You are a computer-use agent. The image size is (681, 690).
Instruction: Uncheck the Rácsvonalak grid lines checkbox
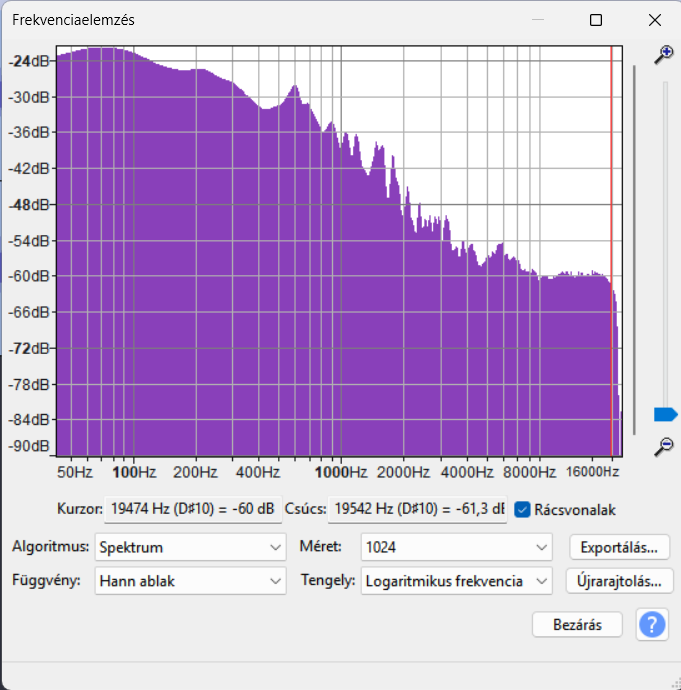pos(522,510)
